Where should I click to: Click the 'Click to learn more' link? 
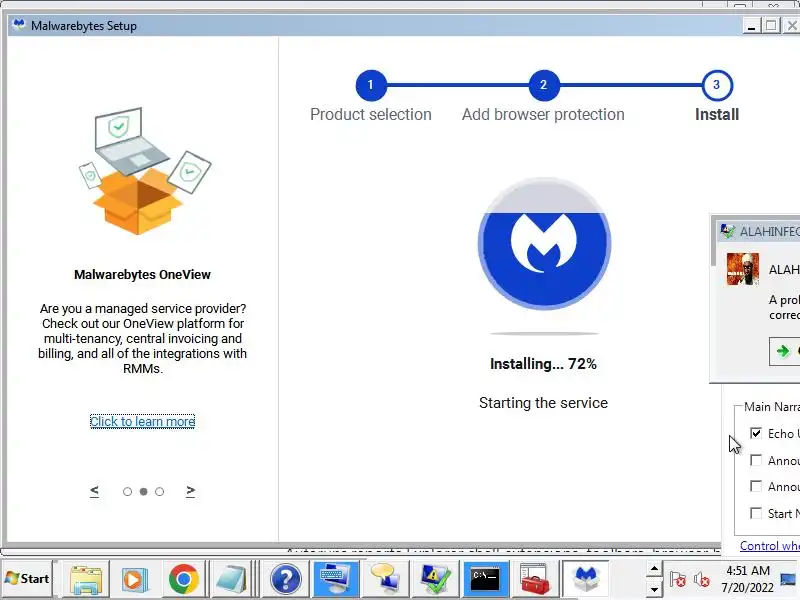[142, 421]
